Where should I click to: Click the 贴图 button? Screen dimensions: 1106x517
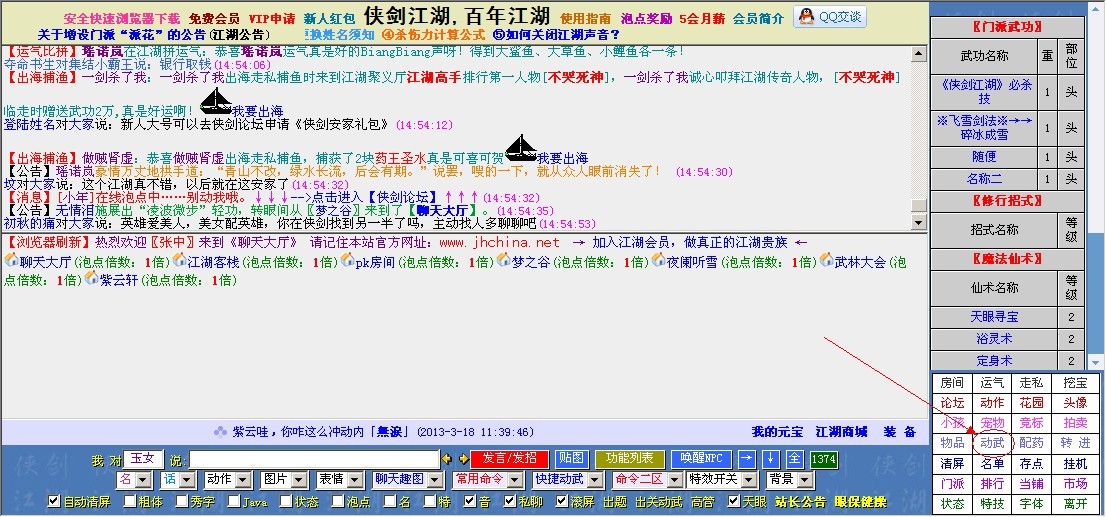(571, 458)
